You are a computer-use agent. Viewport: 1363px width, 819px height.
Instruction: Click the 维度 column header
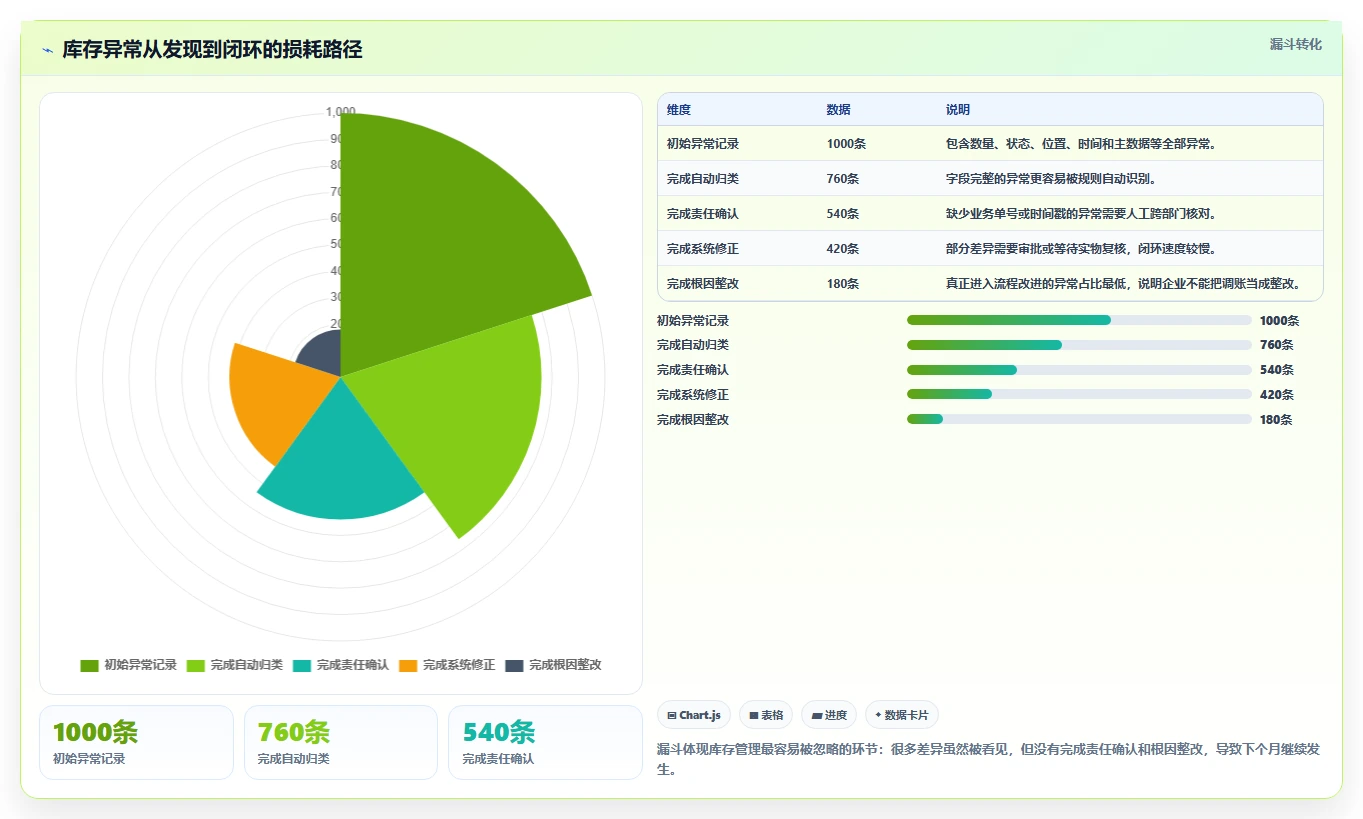679,110
